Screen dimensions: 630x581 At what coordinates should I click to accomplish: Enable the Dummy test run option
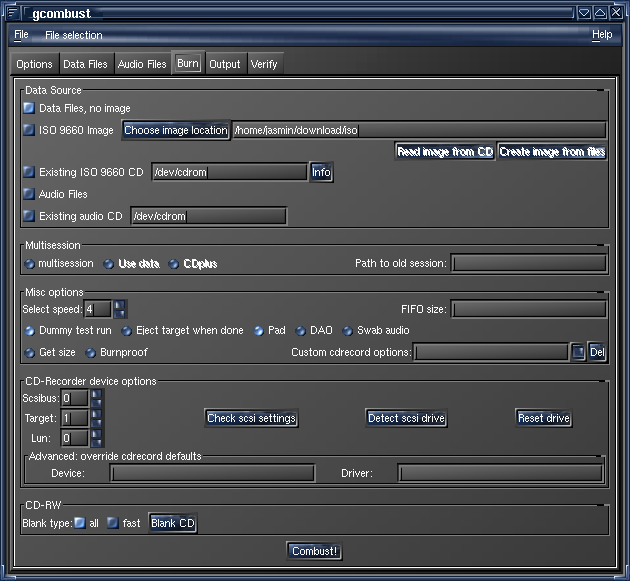(x=29, y=330)
